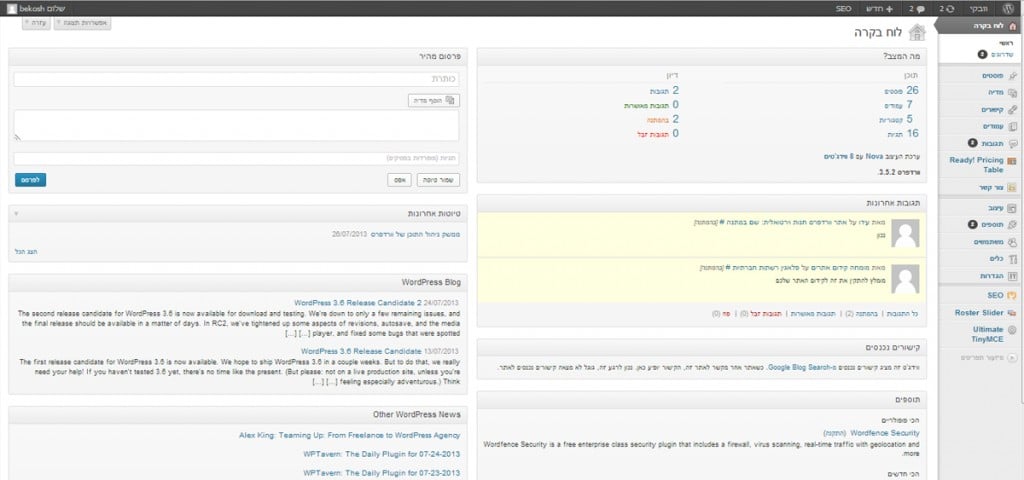Screen dimensions: 1024x480
Task: Click the Save Draft button in Quick Press
Action: 438,180
